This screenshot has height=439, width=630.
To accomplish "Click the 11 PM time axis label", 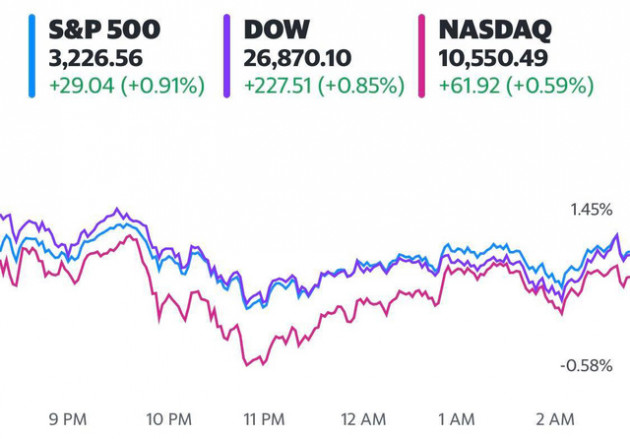I will tap(264, 420).
